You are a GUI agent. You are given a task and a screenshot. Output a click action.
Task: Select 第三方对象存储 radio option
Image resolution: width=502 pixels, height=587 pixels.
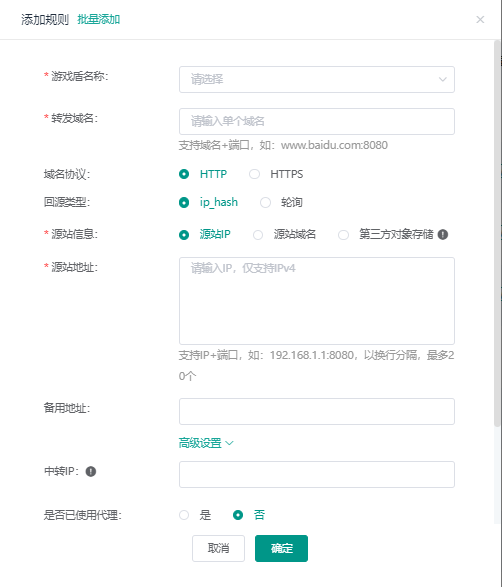(343, 235)
